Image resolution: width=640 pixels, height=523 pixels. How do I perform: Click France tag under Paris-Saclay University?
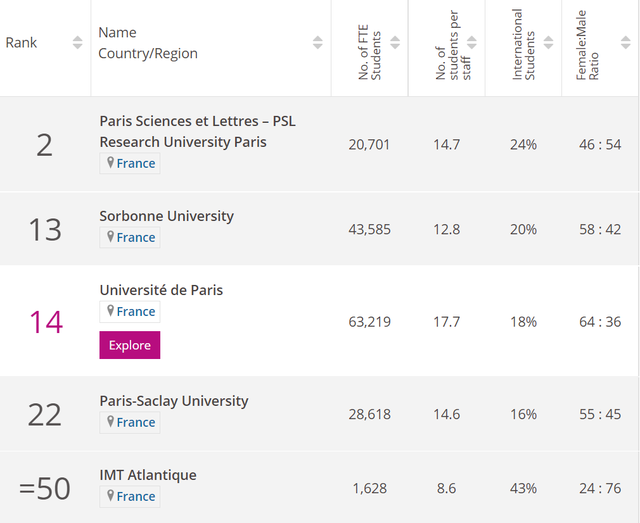[x=130, y=423]
